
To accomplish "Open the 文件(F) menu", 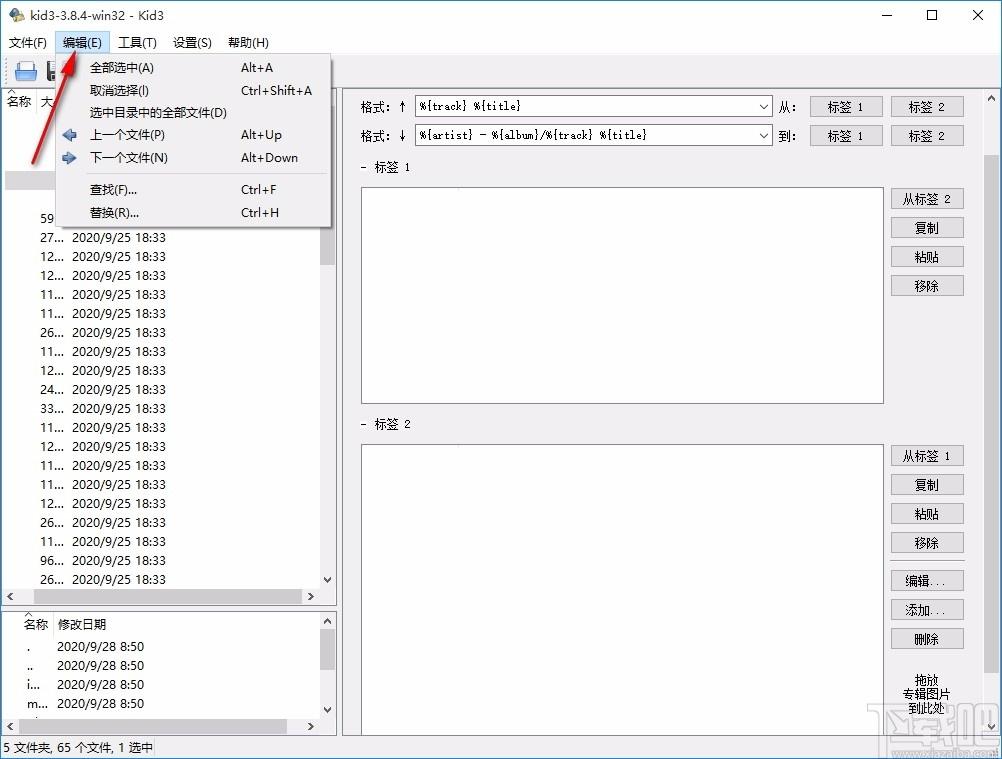I will click(27, 43).
